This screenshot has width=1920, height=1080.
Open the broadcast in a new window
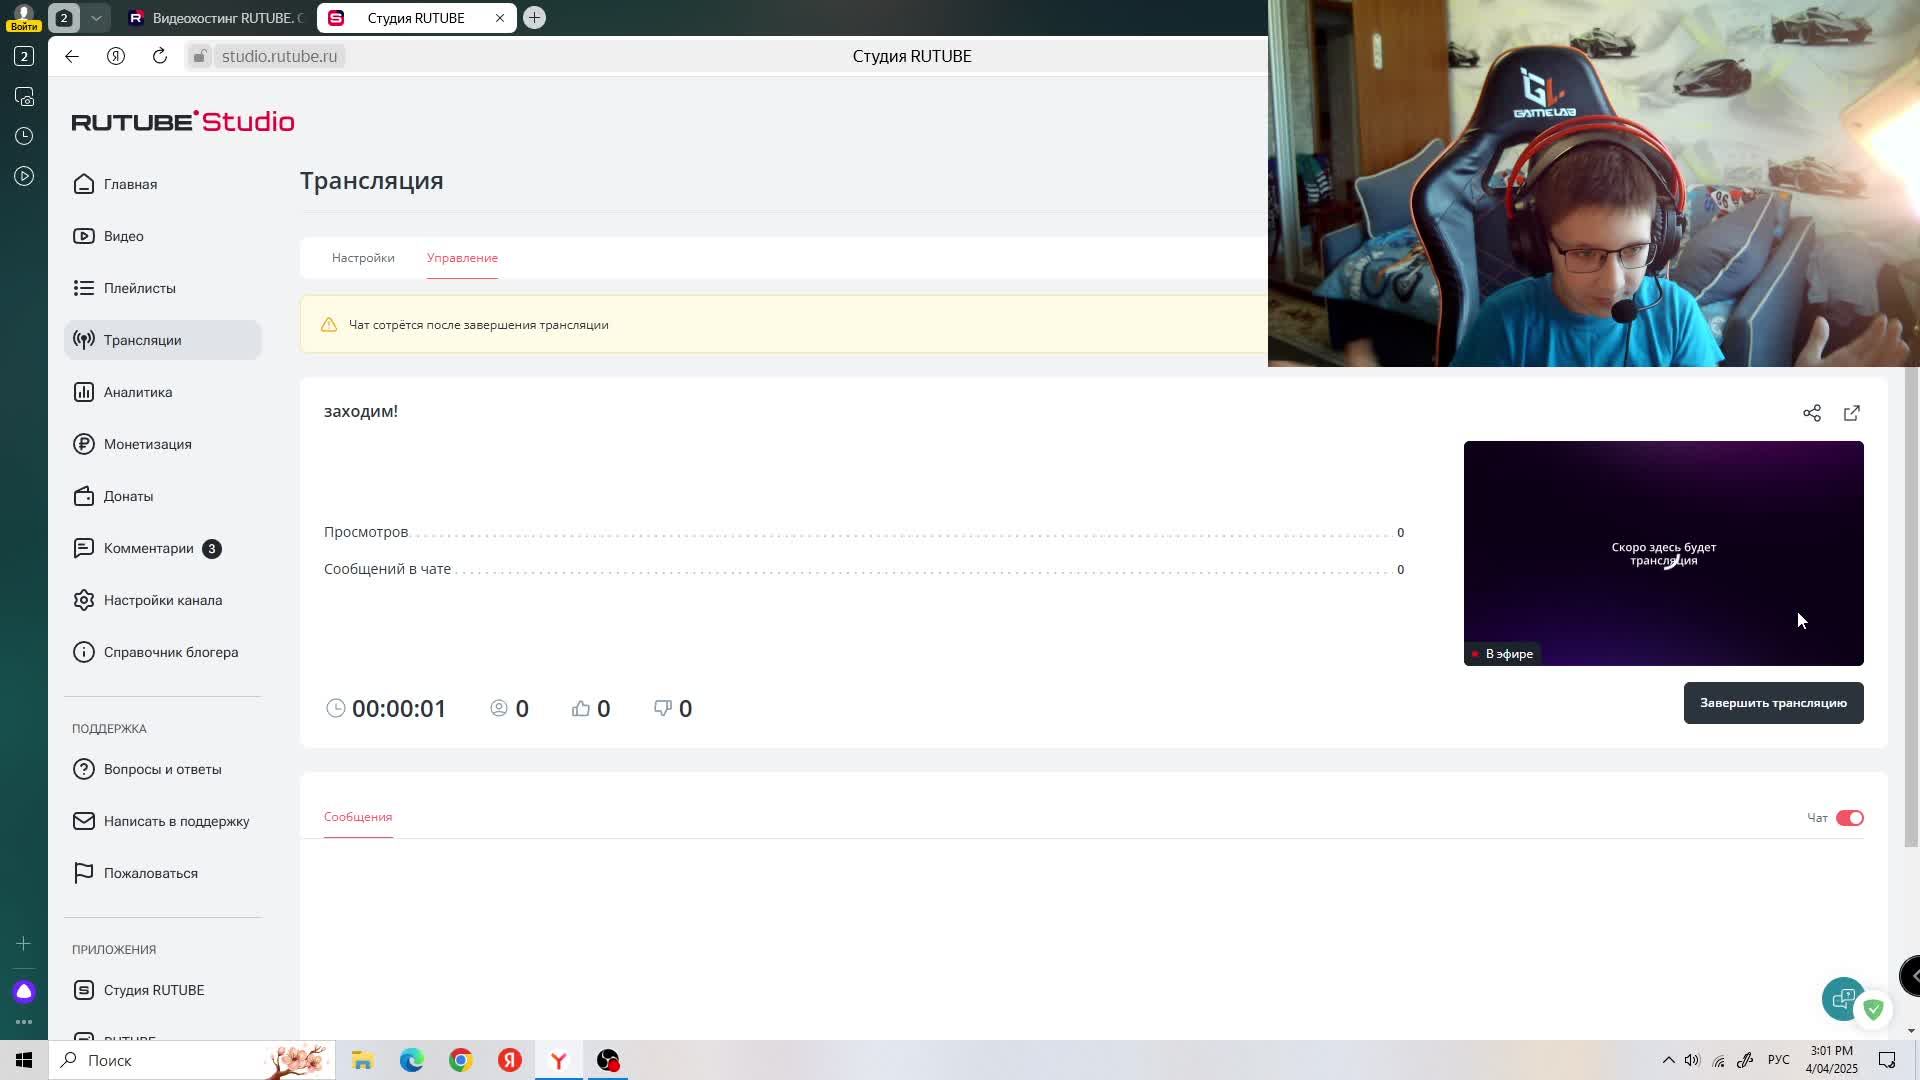(x=1851, y=413)
